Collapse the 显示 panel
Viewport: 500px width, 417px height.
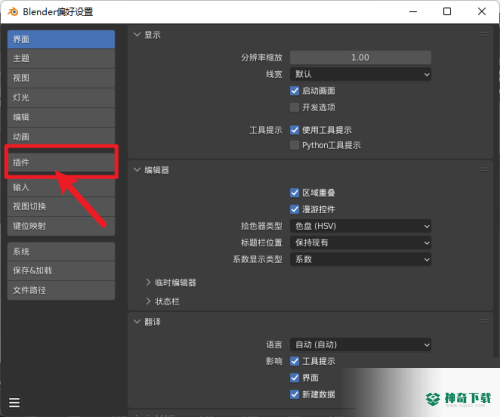coord(137,34)
